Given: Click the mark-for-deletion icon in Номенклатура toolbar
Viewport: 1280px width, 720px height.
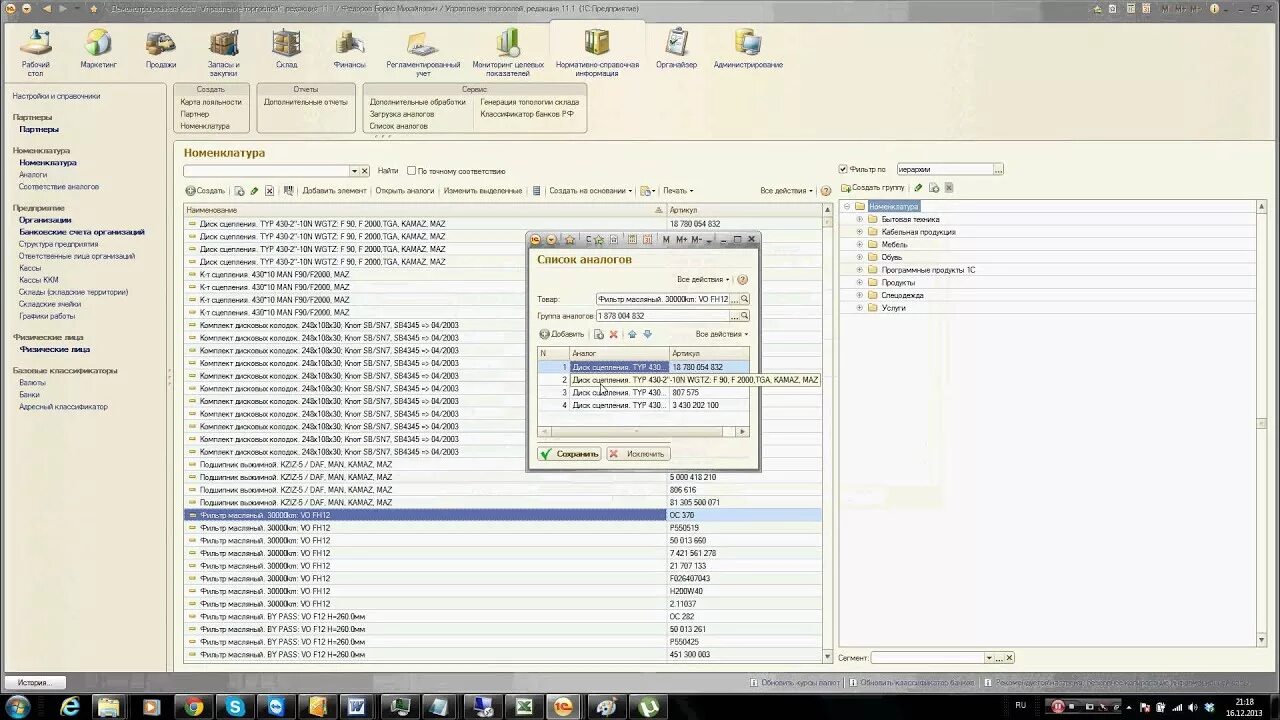Looking at the screenshot, I should point(269,191).
